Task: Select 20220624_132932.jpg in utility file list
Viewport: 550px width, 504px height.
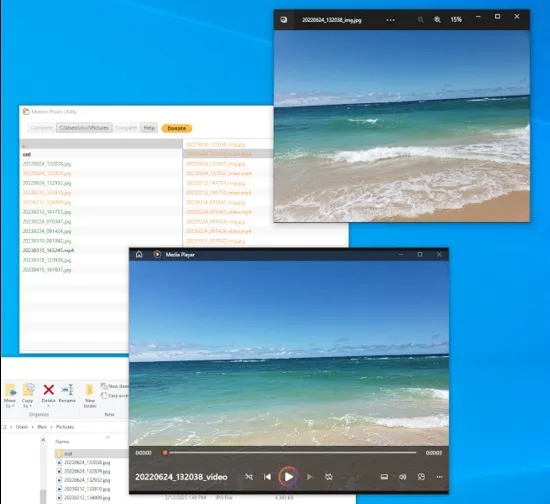Action: (47, 183)
